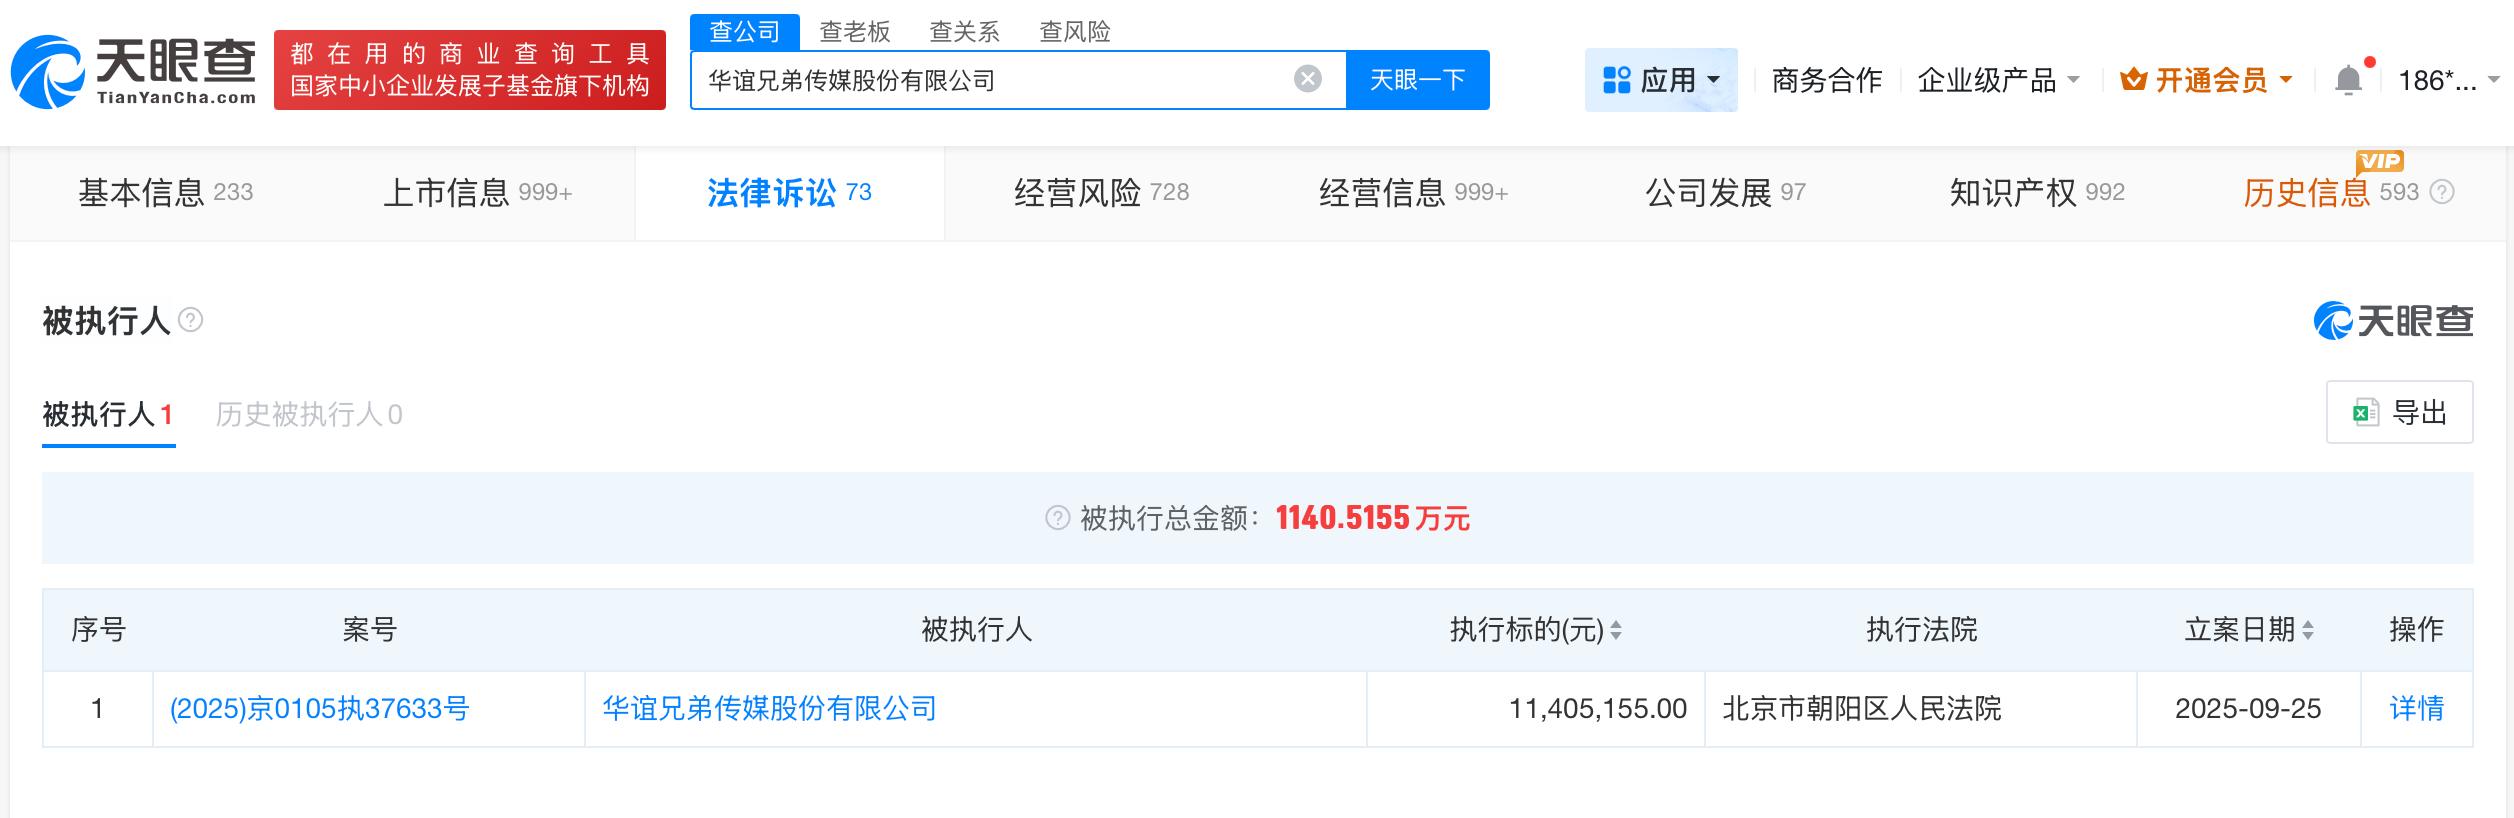The width and height of the screenshot is (2514, 818).
Task: Click the TianYanCha logo in header
Action: click(134, 71)
